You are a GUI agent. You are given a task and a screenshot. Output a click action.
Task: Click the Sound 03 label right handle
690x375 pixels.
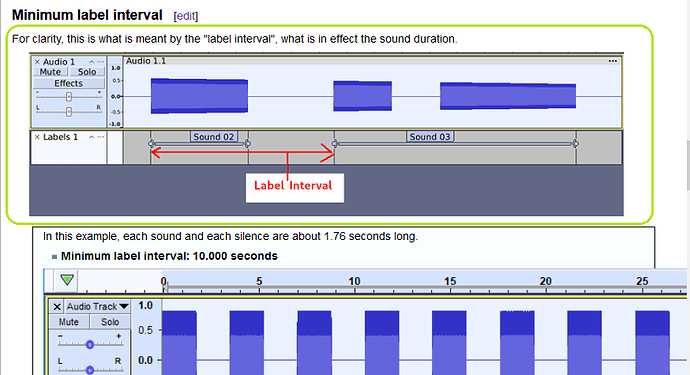click(575, 143)
